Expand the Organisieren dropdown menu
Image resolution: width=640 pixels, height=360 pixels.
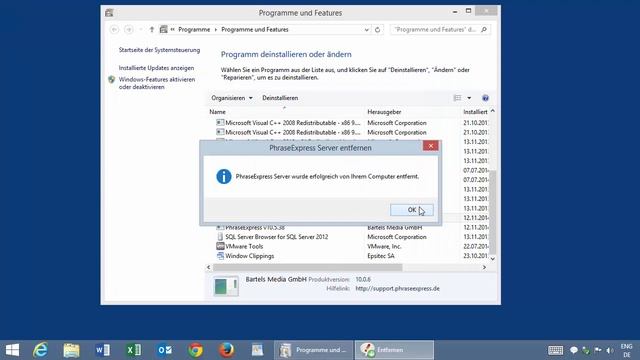coord(232,98)
